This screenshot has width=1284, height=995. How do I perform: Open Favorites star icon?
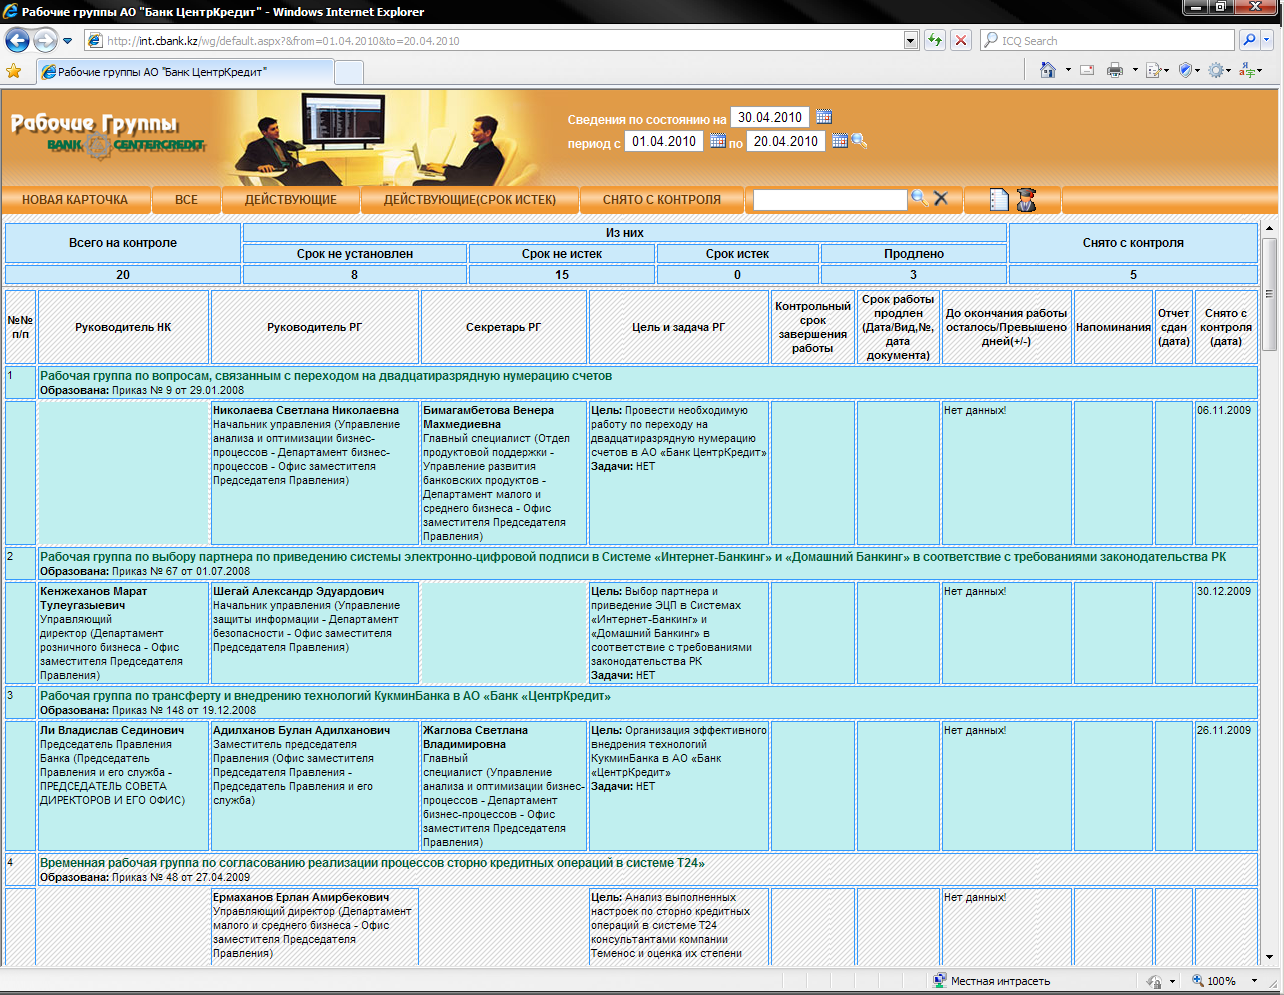pyautogui.click(x=14, y=71)
